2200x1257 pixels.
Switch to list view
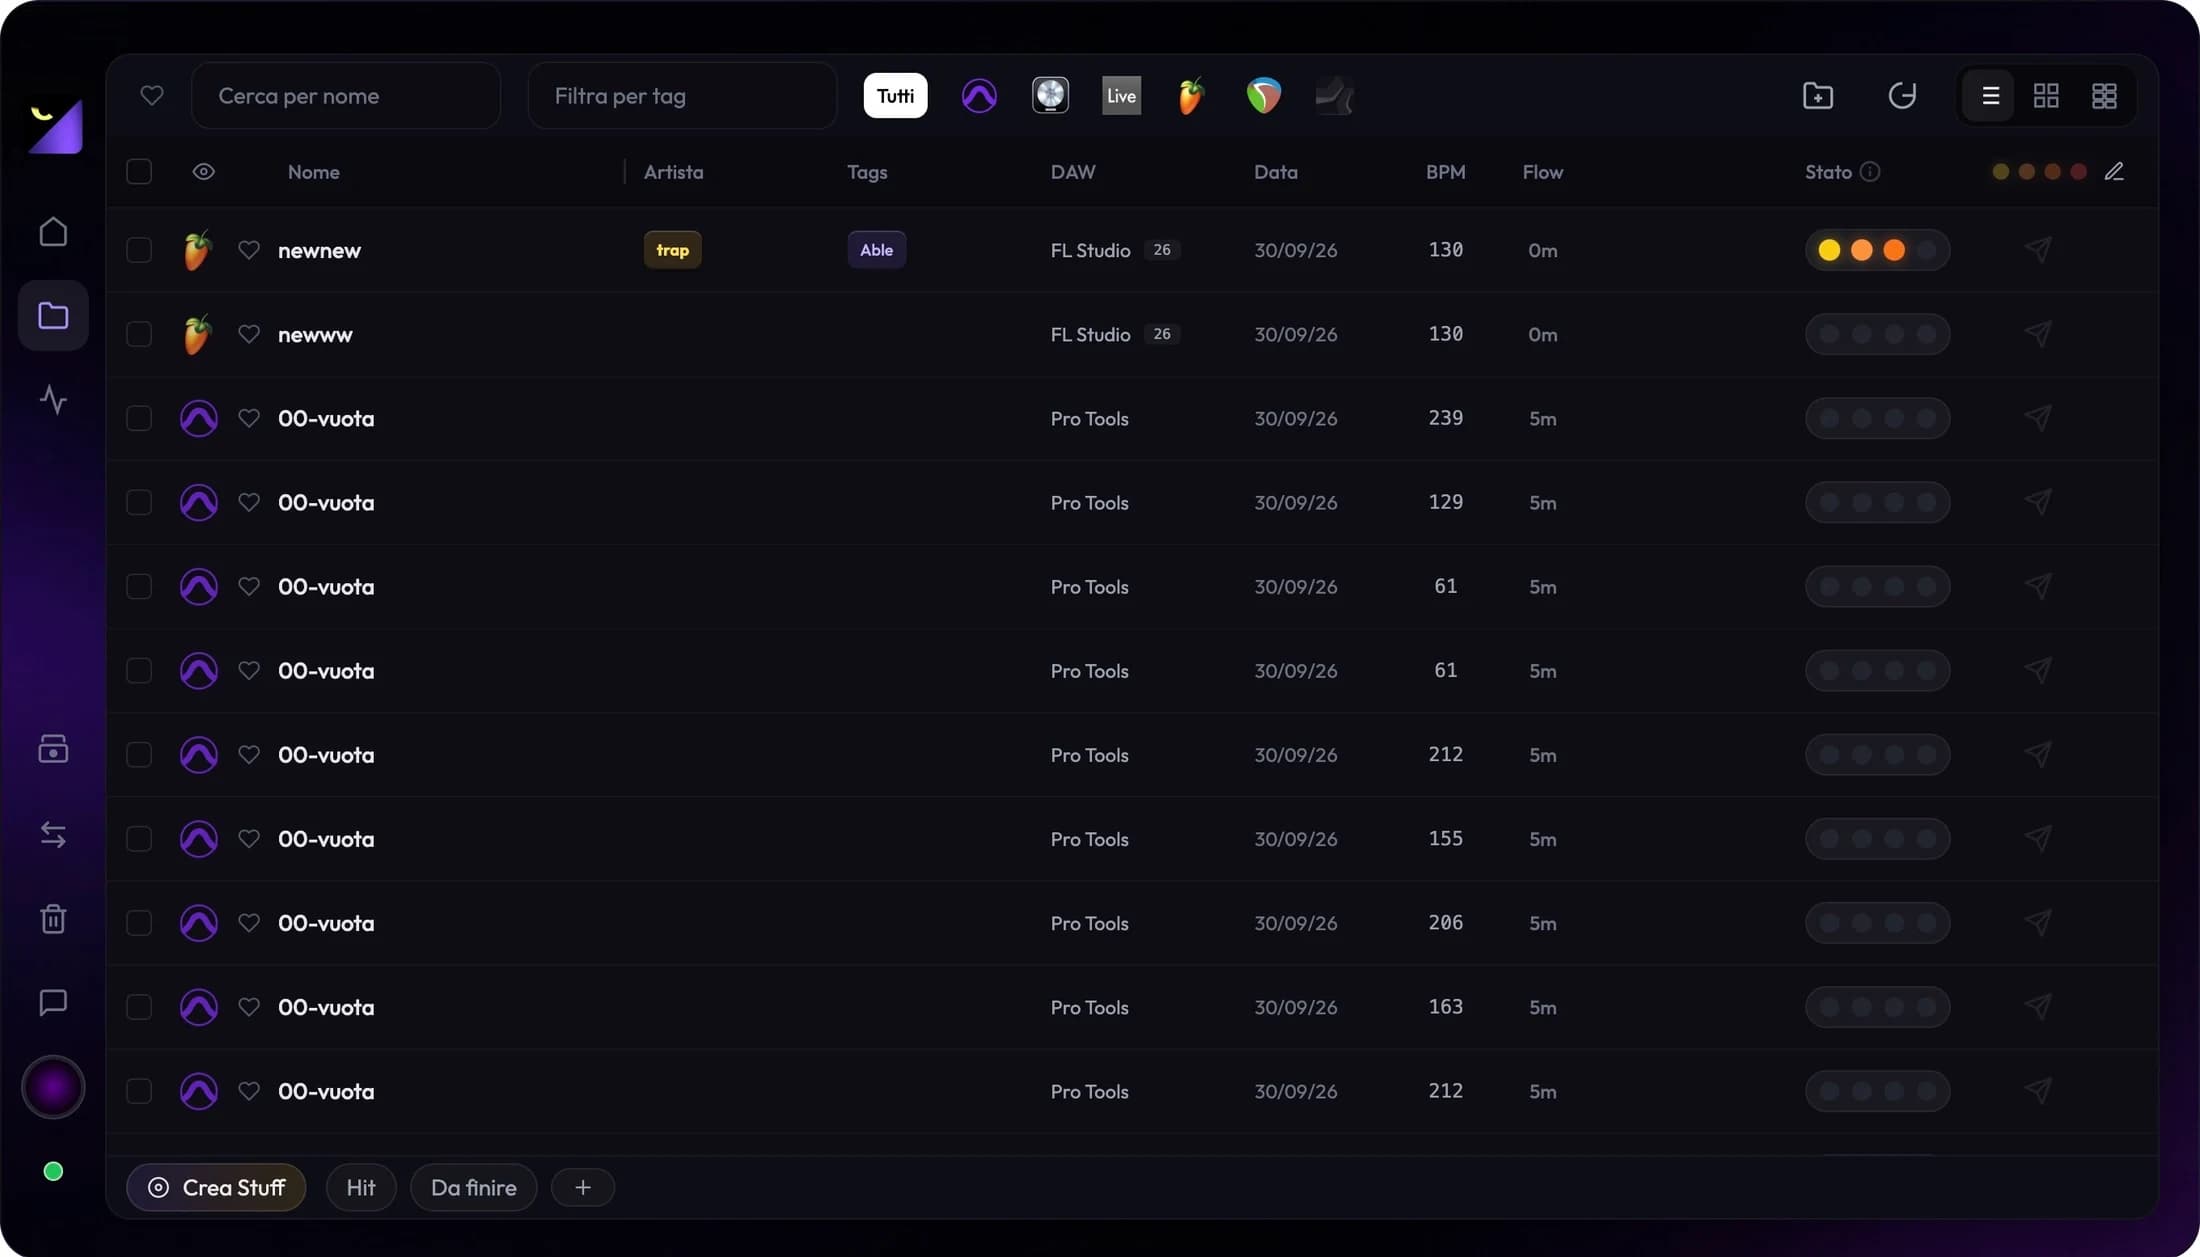pos(1990,96)
